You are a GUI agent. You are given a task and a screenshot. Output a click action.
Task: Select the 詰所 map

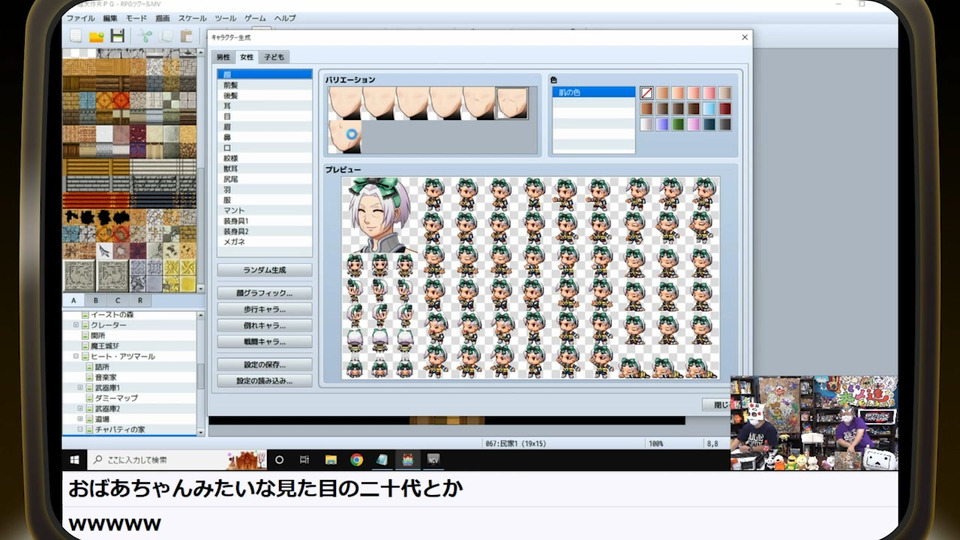[x=102, y=367]
